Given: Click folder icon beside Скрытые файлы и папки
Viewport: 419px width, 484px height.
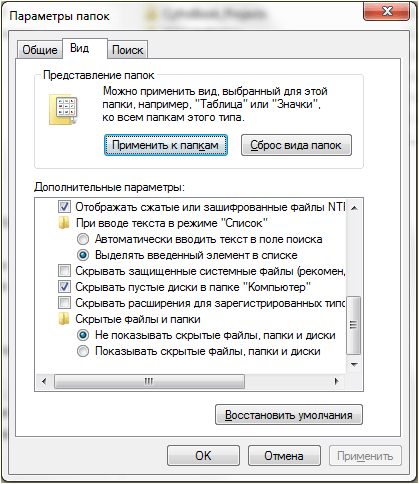Looking at the screenshot, I should 64,319.
